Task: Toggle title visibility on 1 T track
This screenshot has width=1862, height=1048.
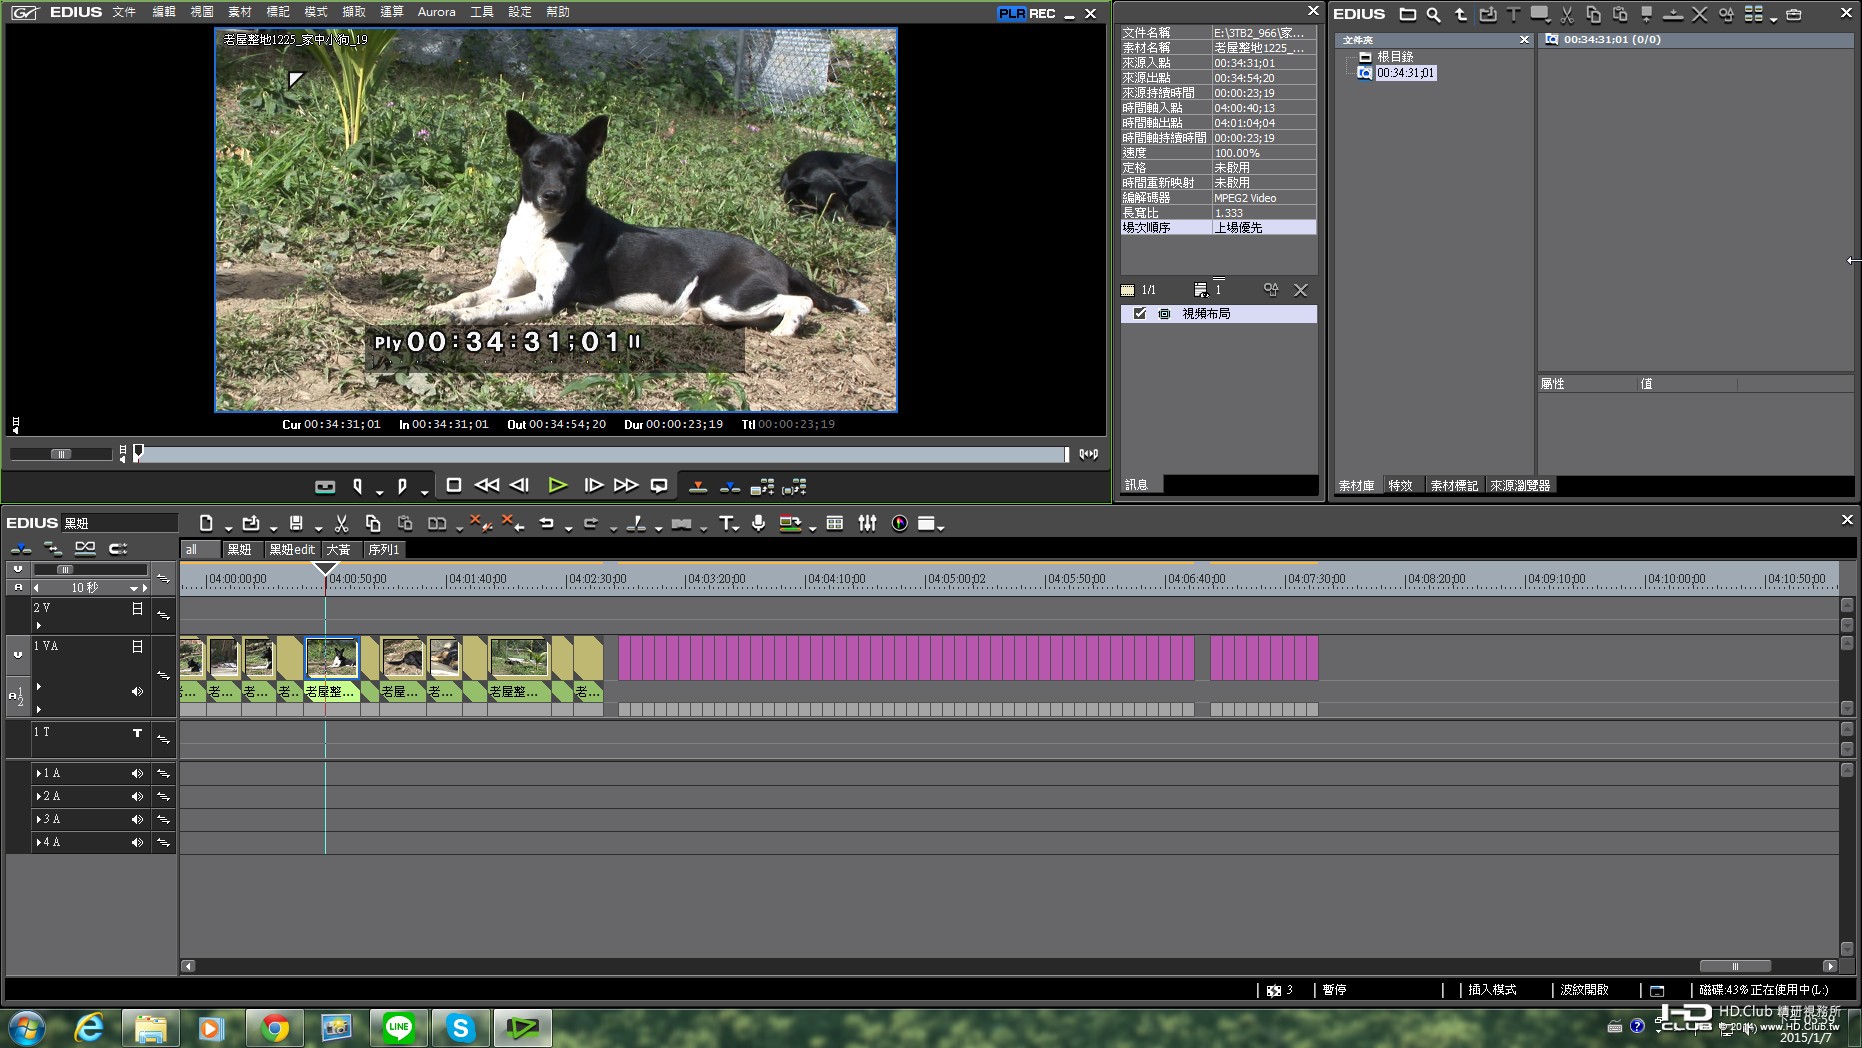Action: tap(137, 733)
